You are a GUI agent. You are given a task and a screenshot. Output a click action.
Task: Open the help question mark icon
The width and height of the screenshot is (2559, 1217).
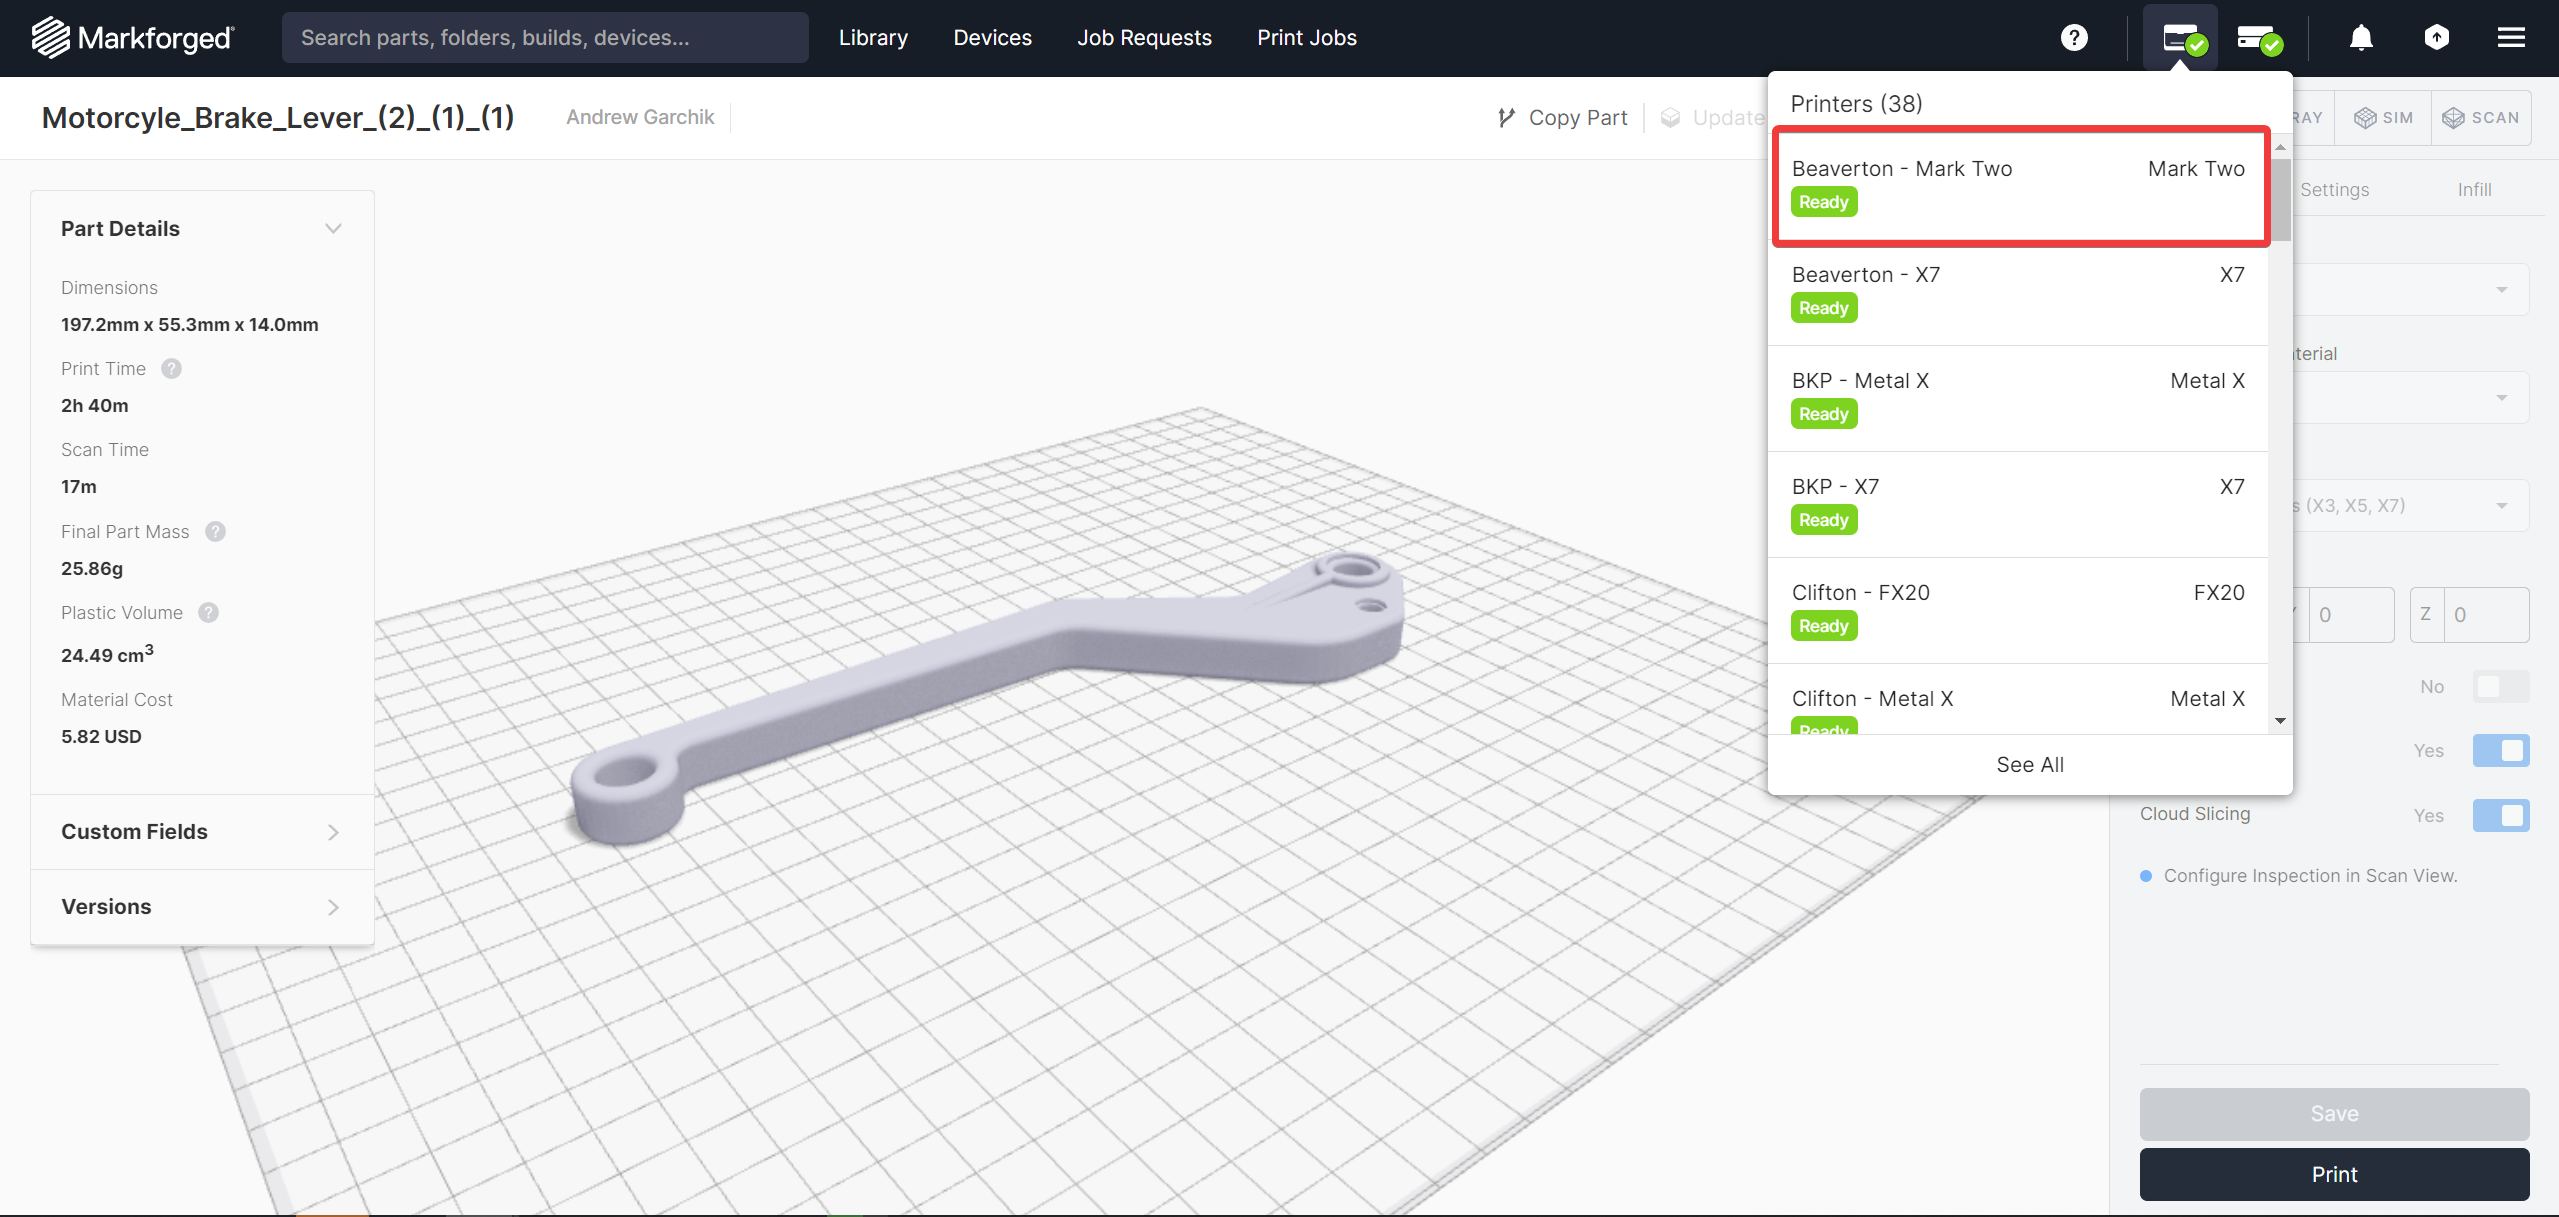coord(2074,38)
